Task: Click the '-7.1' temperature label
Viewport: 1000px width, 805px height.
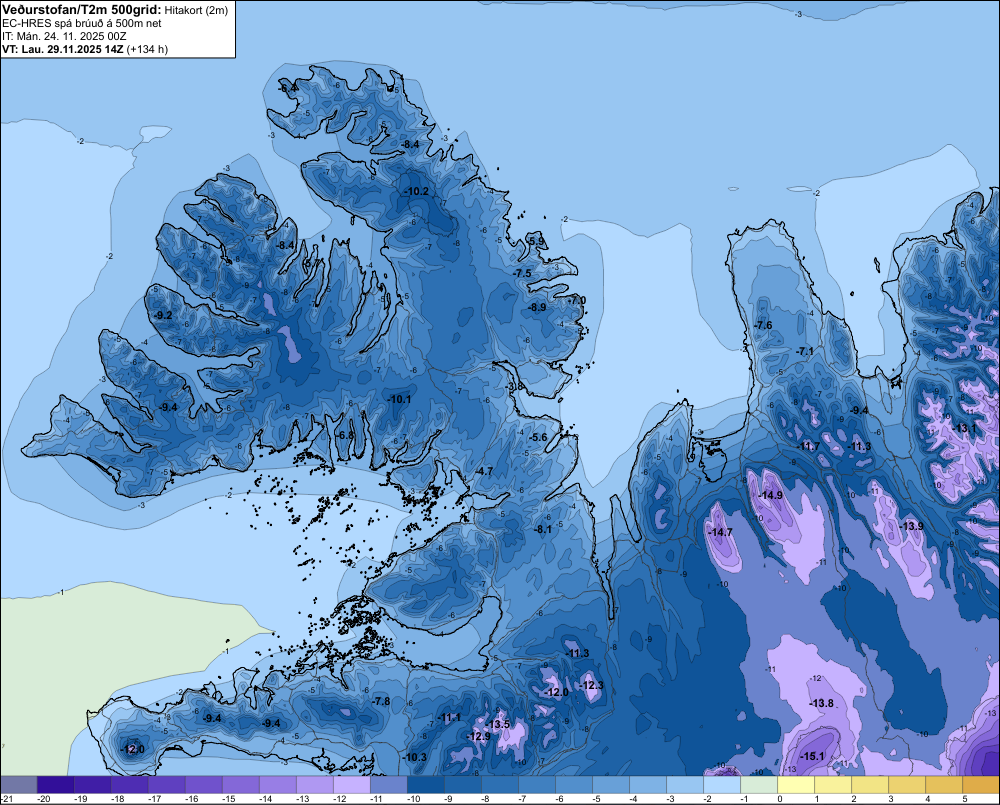Action: point(805,351)
